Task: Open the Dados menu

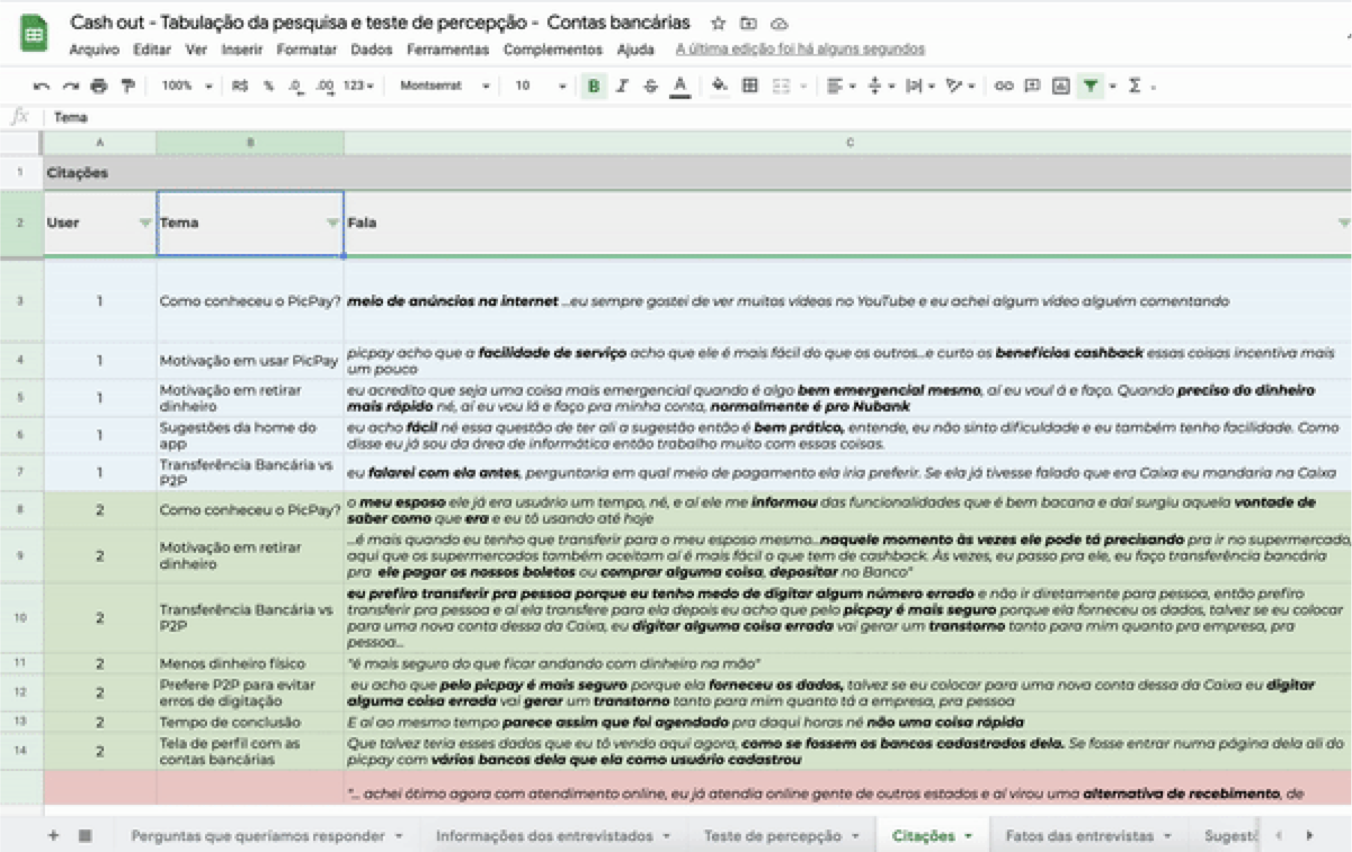Action: 372,49
